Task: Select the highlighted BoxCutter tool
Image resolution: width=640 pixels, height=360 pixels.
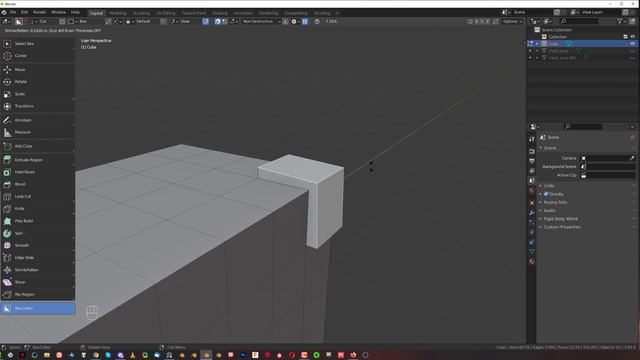Action: tap(38, 308)
